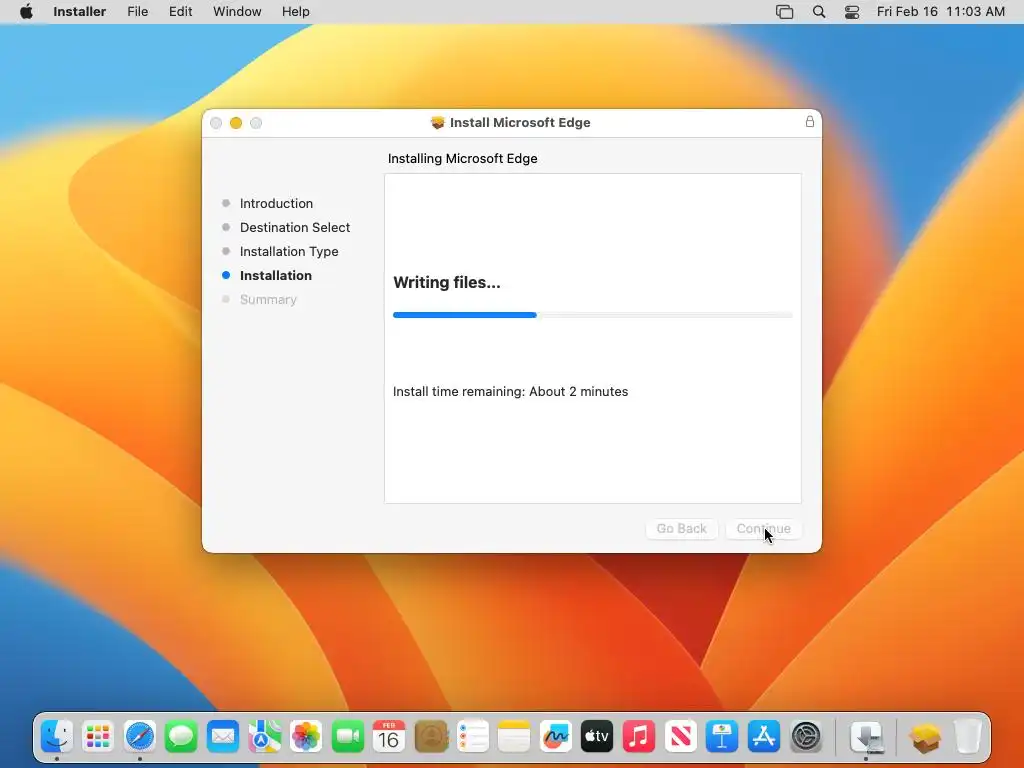The width and height of the screenshot is (1024, 768).
Task: Launch Safari from the Dock
Action: pos(140,737)
